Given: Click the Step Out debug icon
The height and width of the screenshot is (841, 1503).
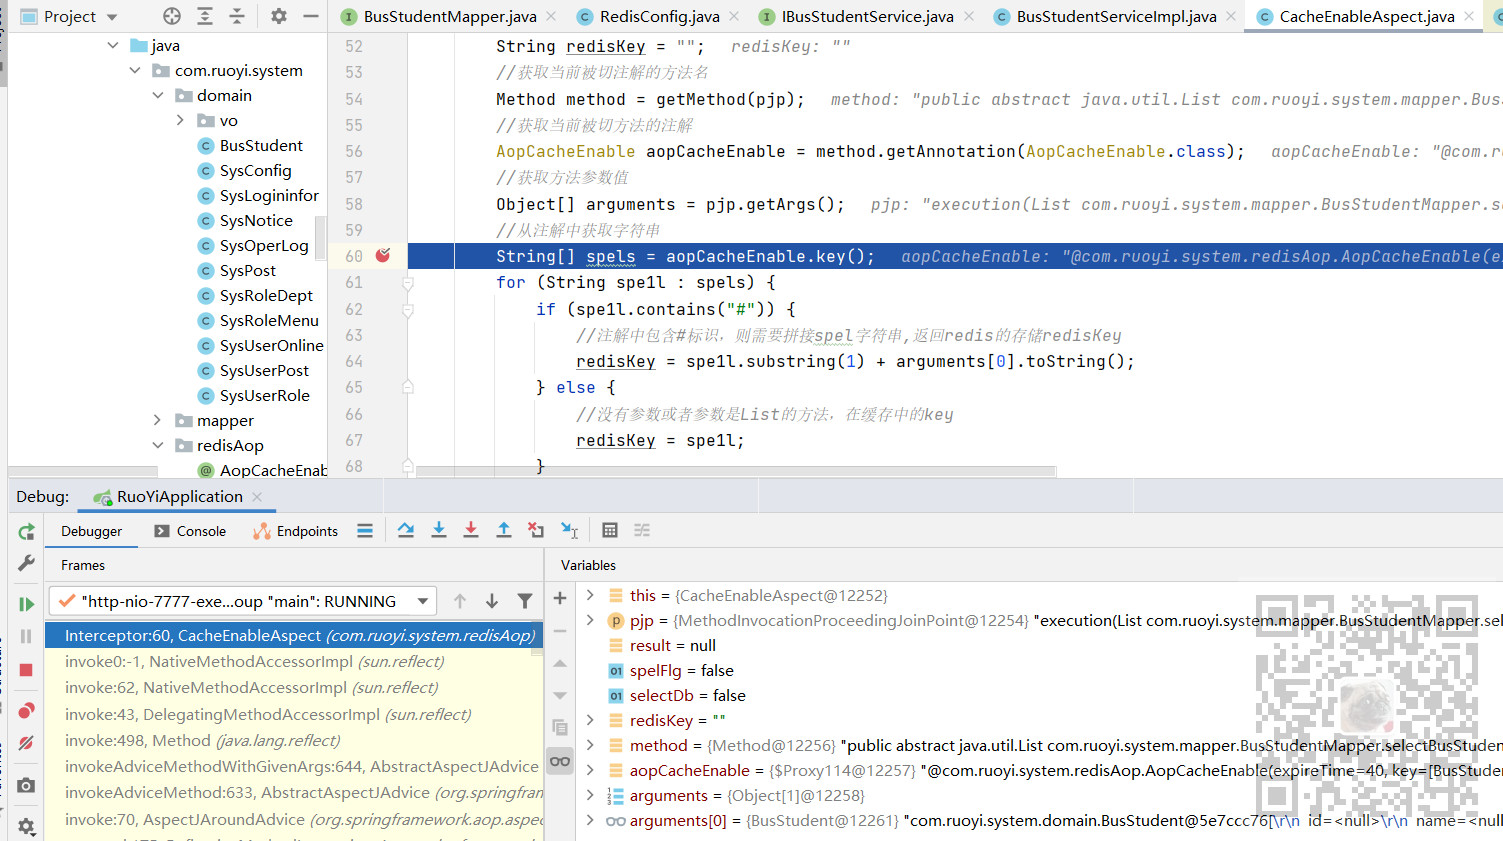Looking at the screenshot, I should [x=504, y=530].
